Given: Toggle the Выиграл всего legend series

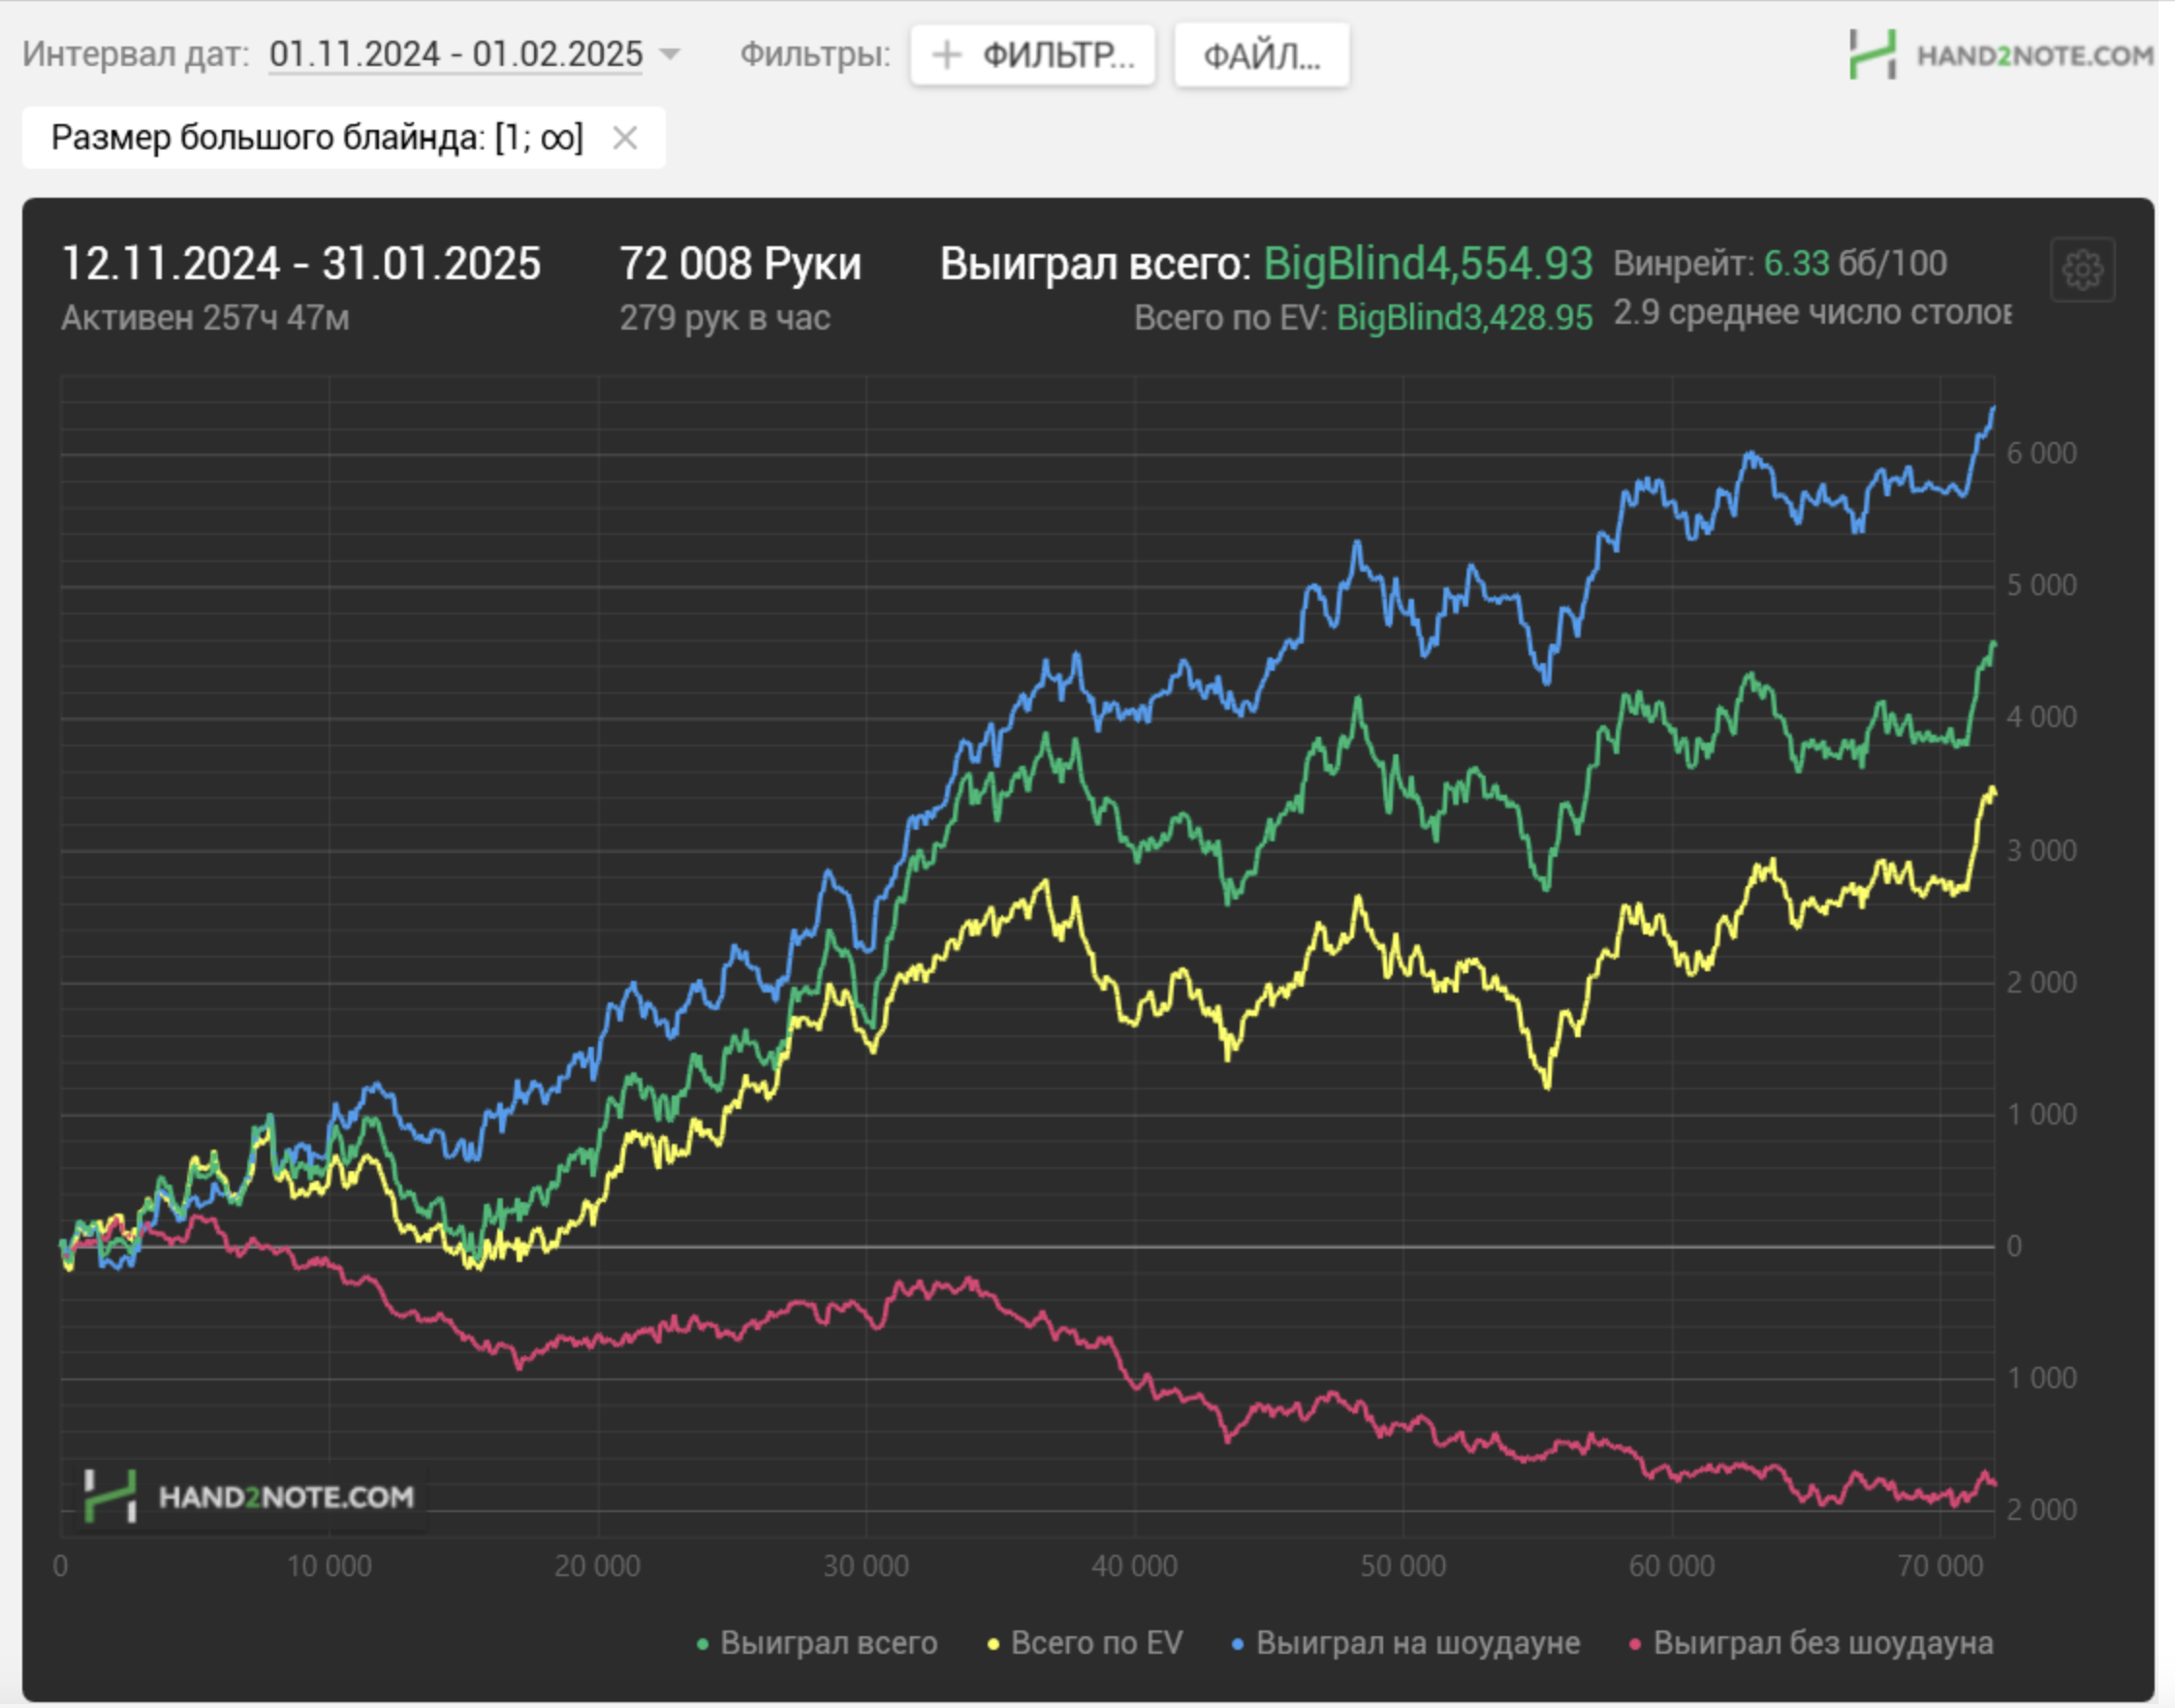Looking at the screenshot, I should pos(828,1643).
